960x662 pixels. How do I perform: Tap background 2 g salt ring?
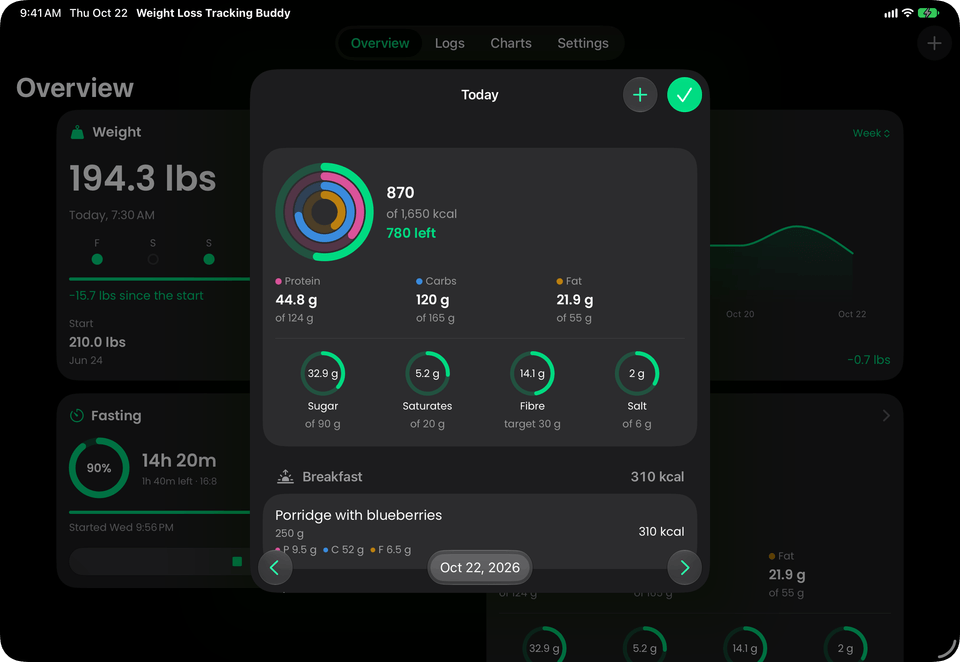coord(845,644)
